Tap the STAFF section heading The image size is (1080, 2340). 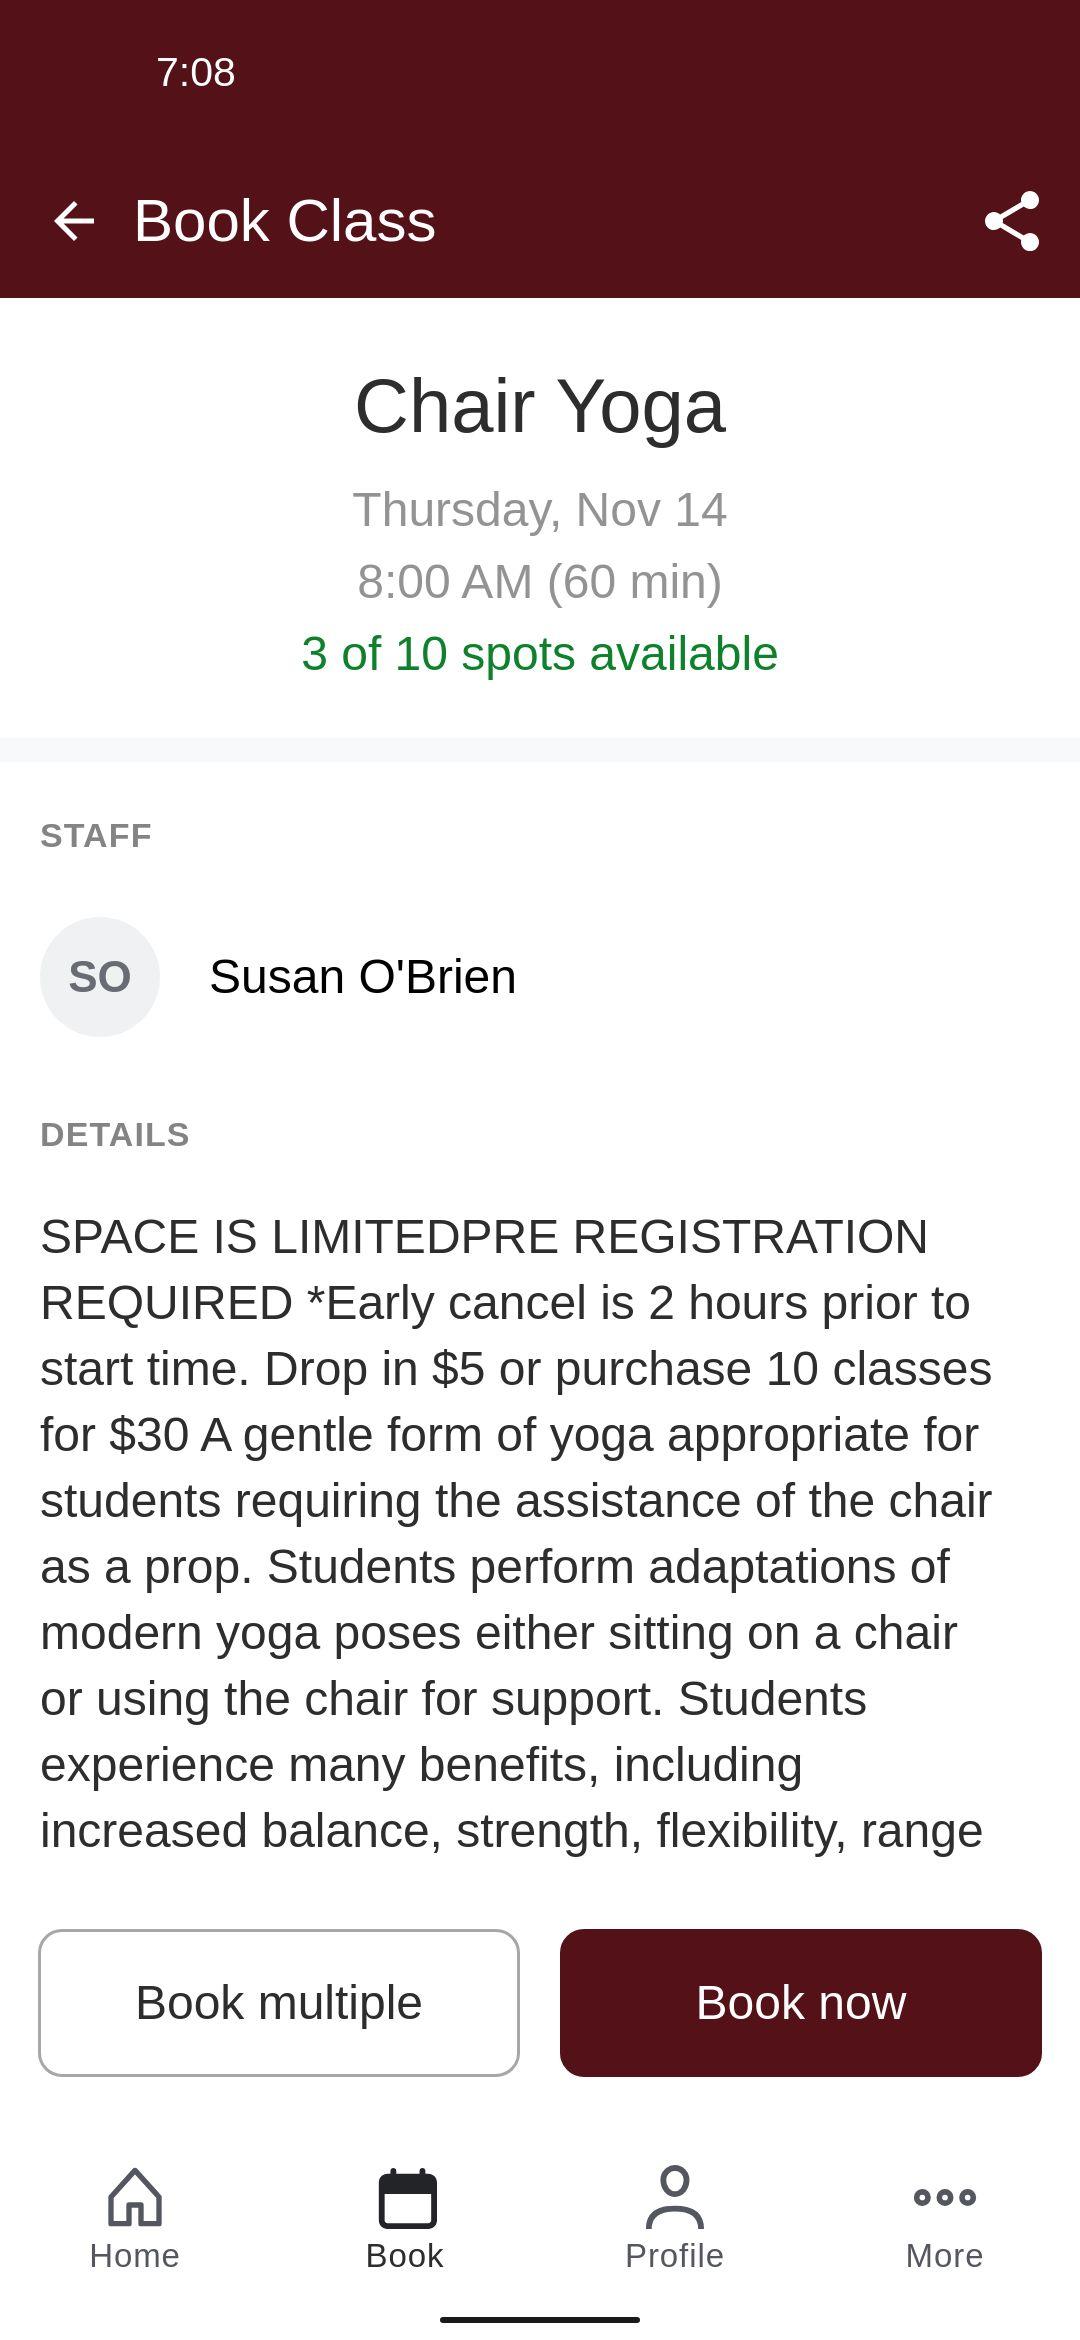point(96,836)
